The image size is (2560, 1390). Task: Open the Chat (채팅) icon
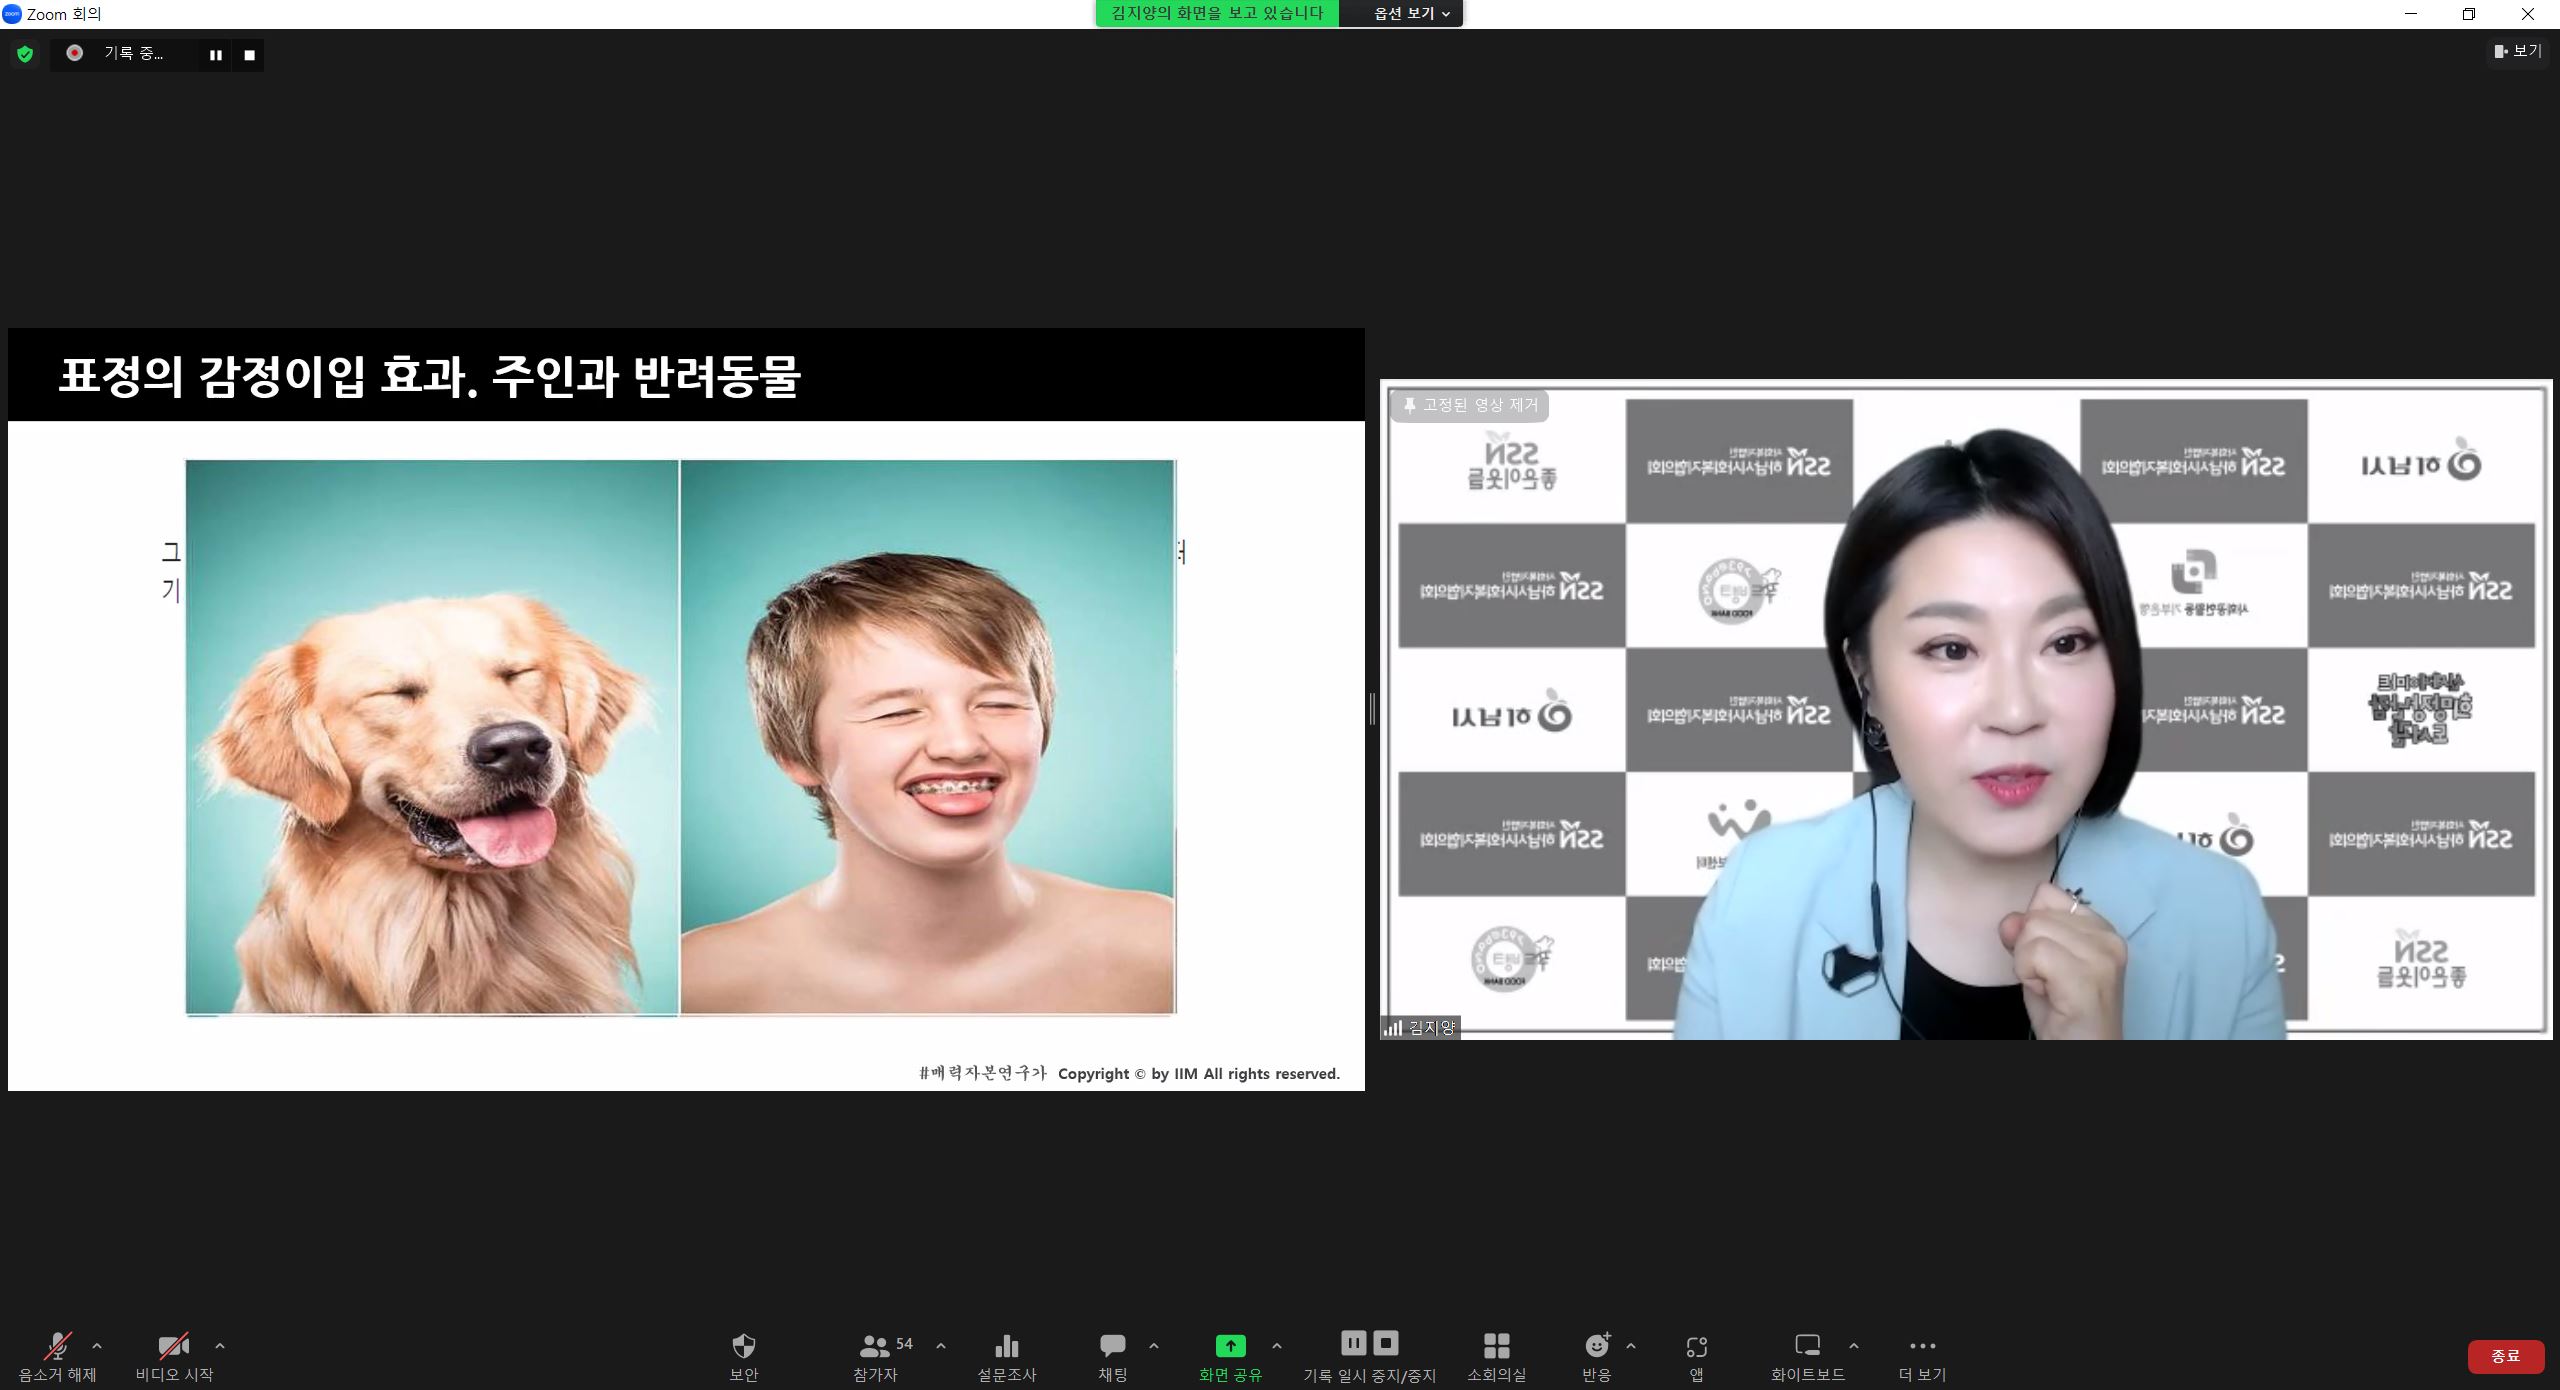[x=1112, y=1346]
